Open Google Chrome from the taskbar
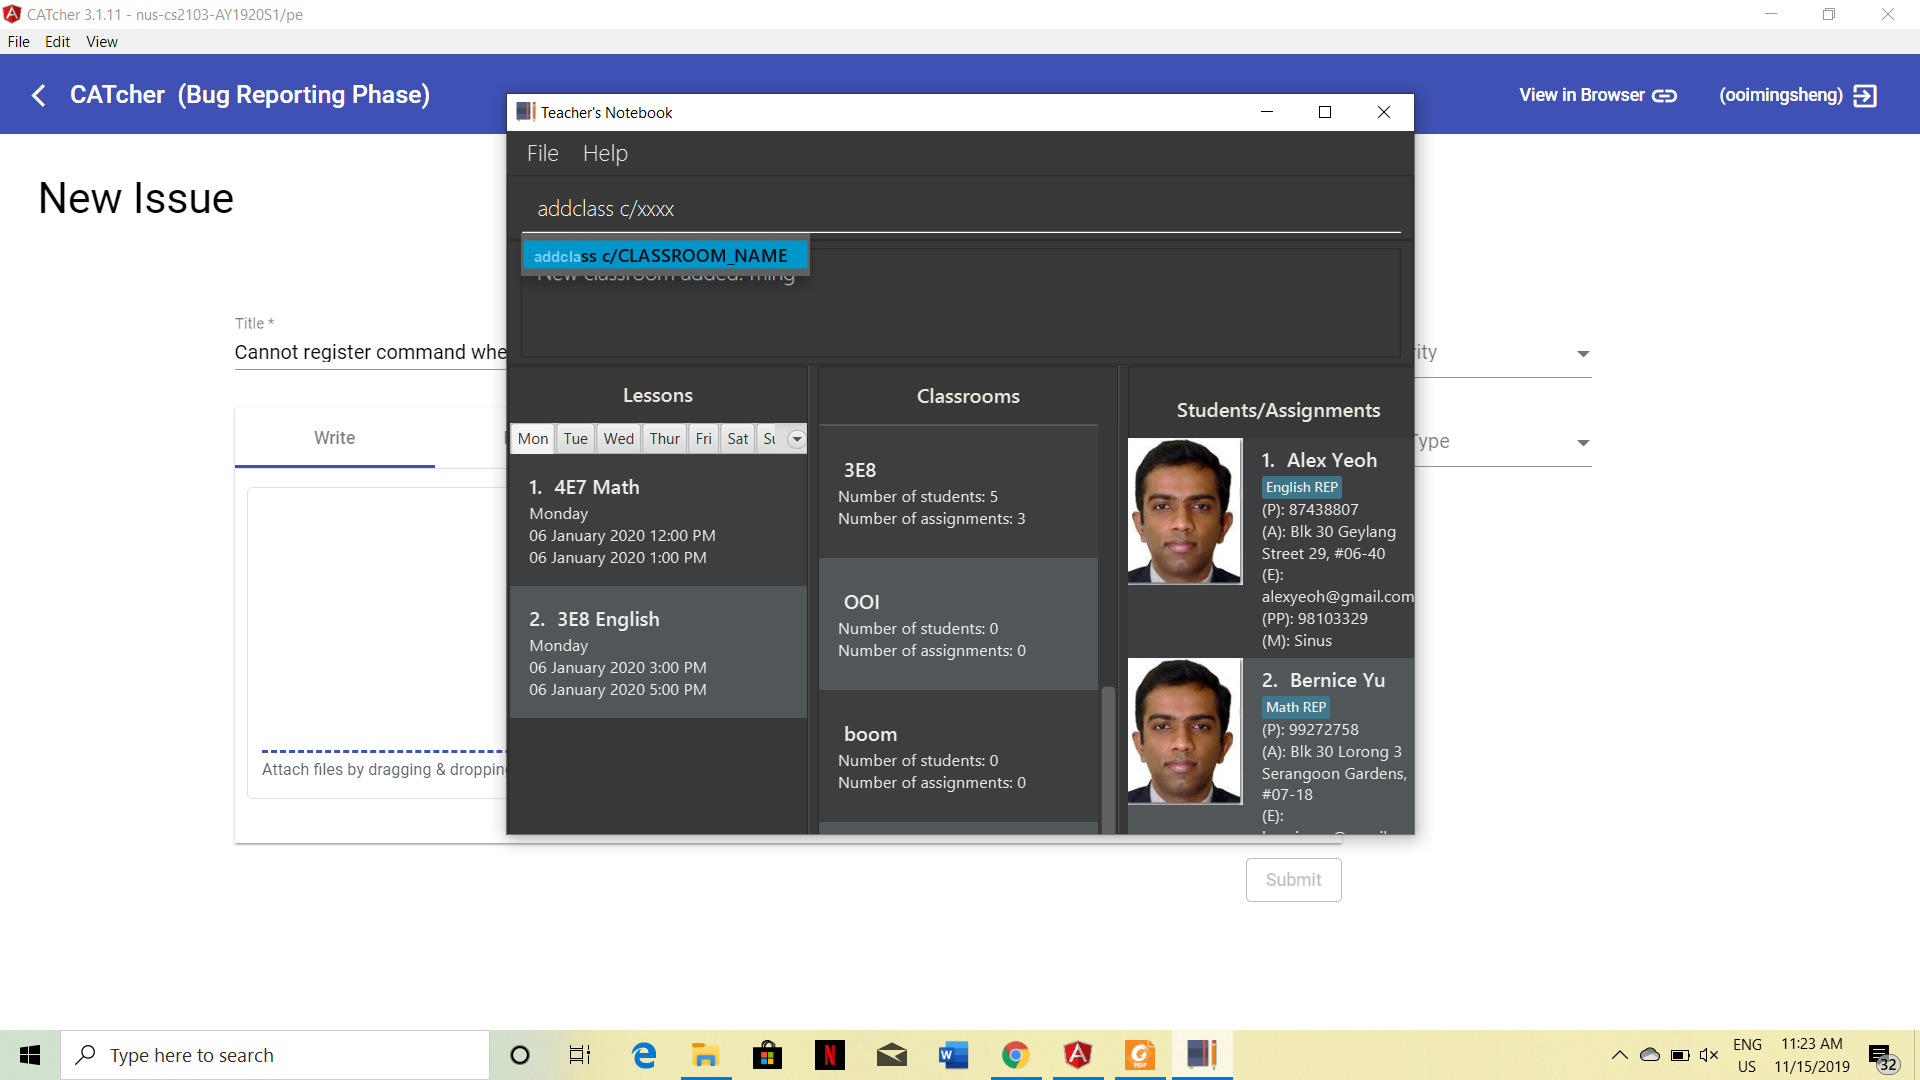 1015,1055
